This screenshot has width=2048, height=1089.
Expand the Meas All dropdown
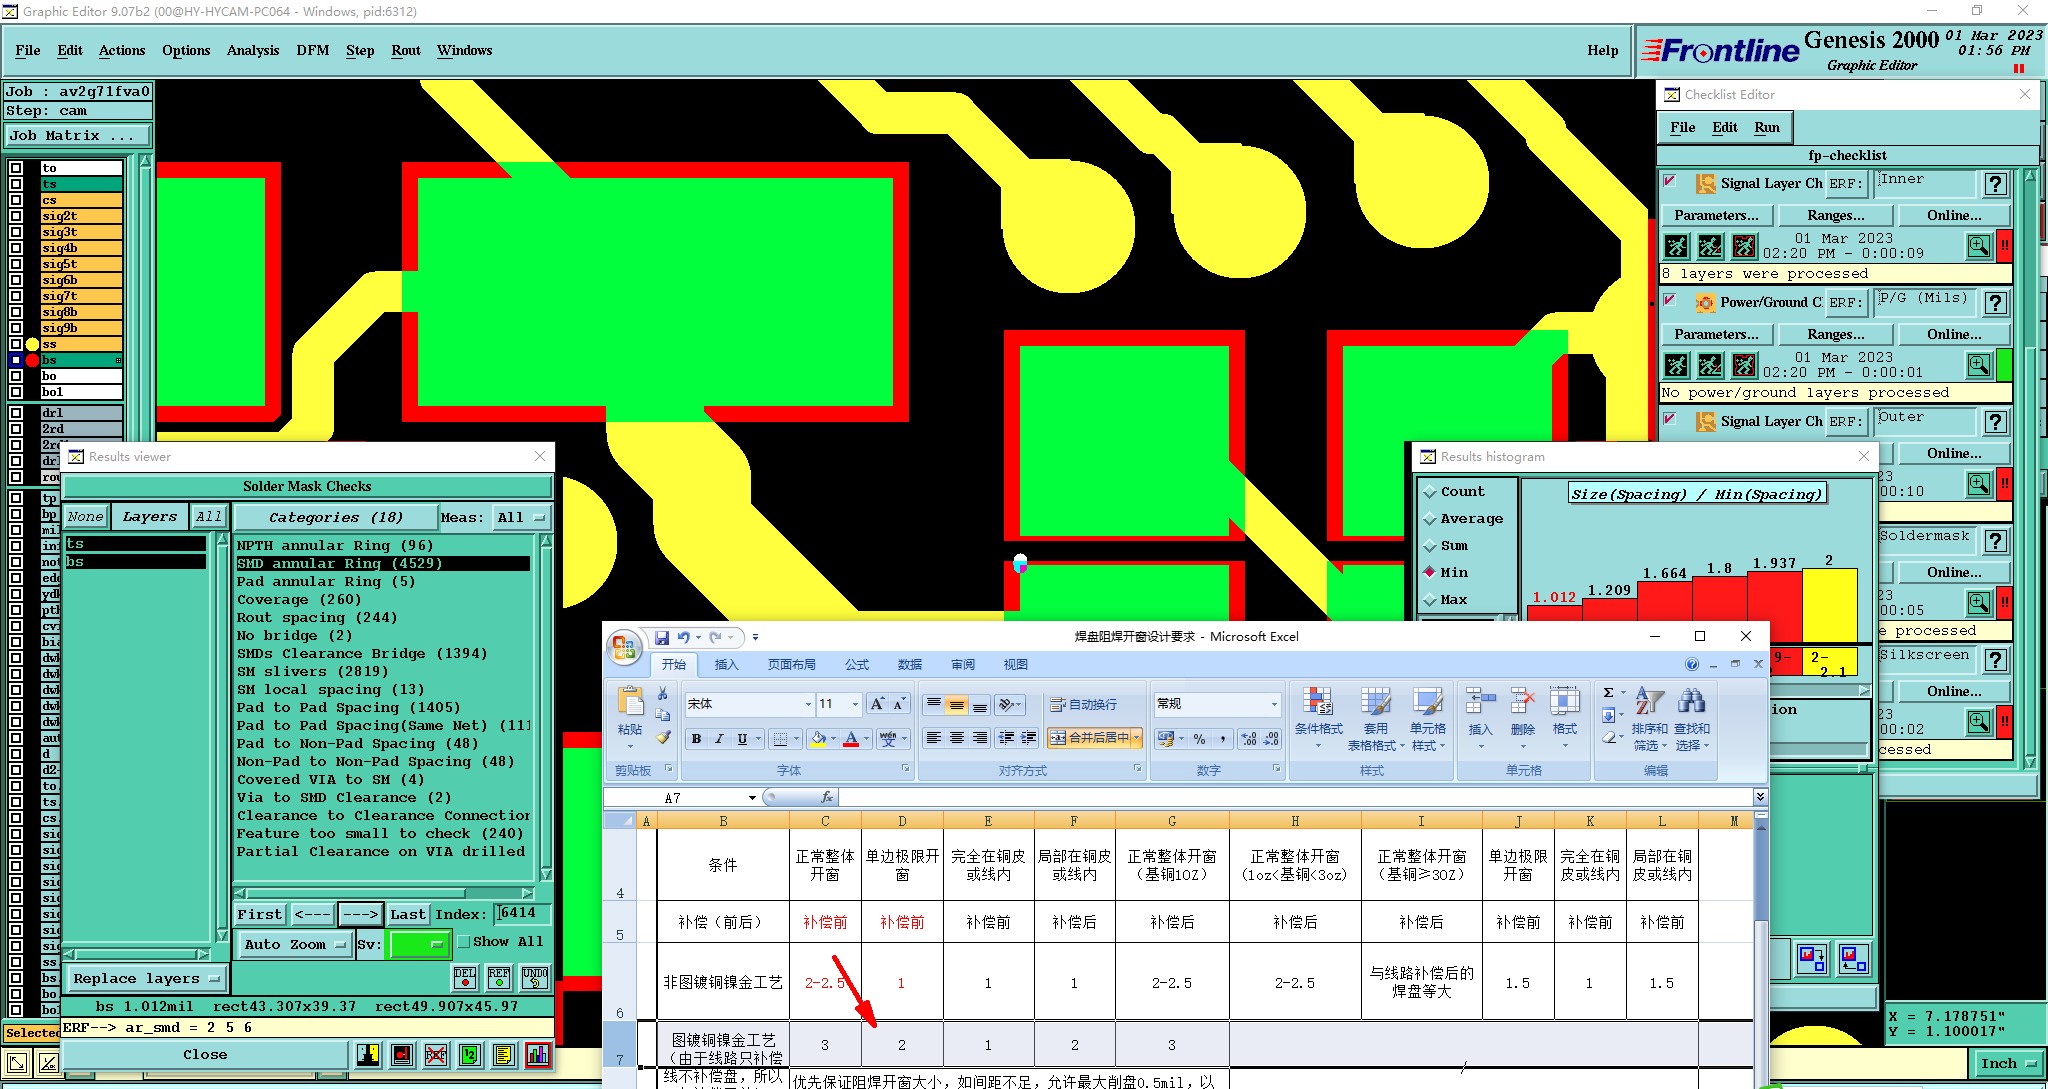(523, 517)
